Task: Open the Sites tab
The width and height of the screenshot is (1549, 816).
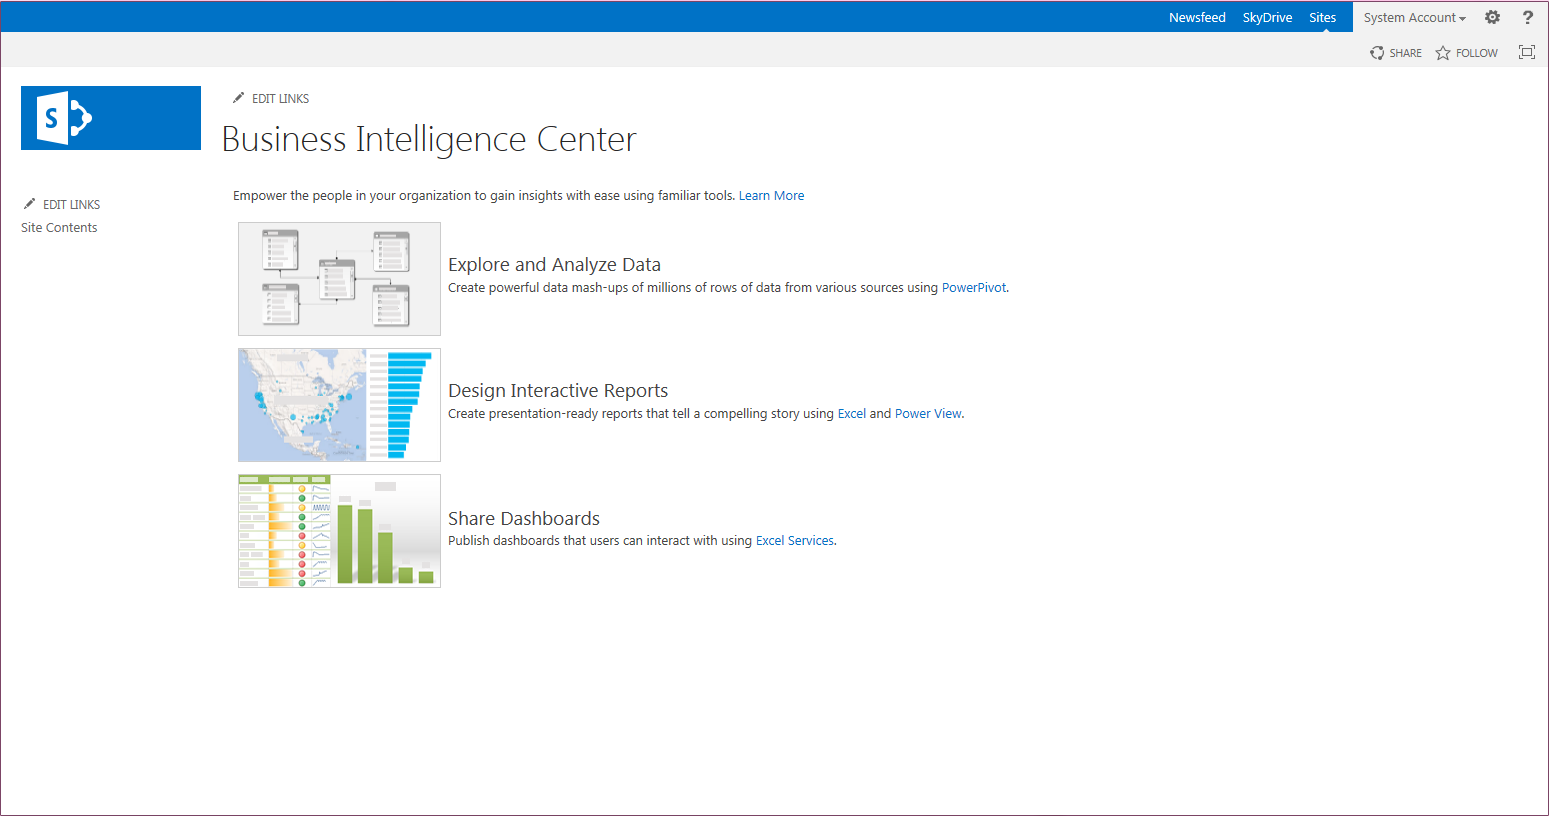Action: (x=1322, y=17)
